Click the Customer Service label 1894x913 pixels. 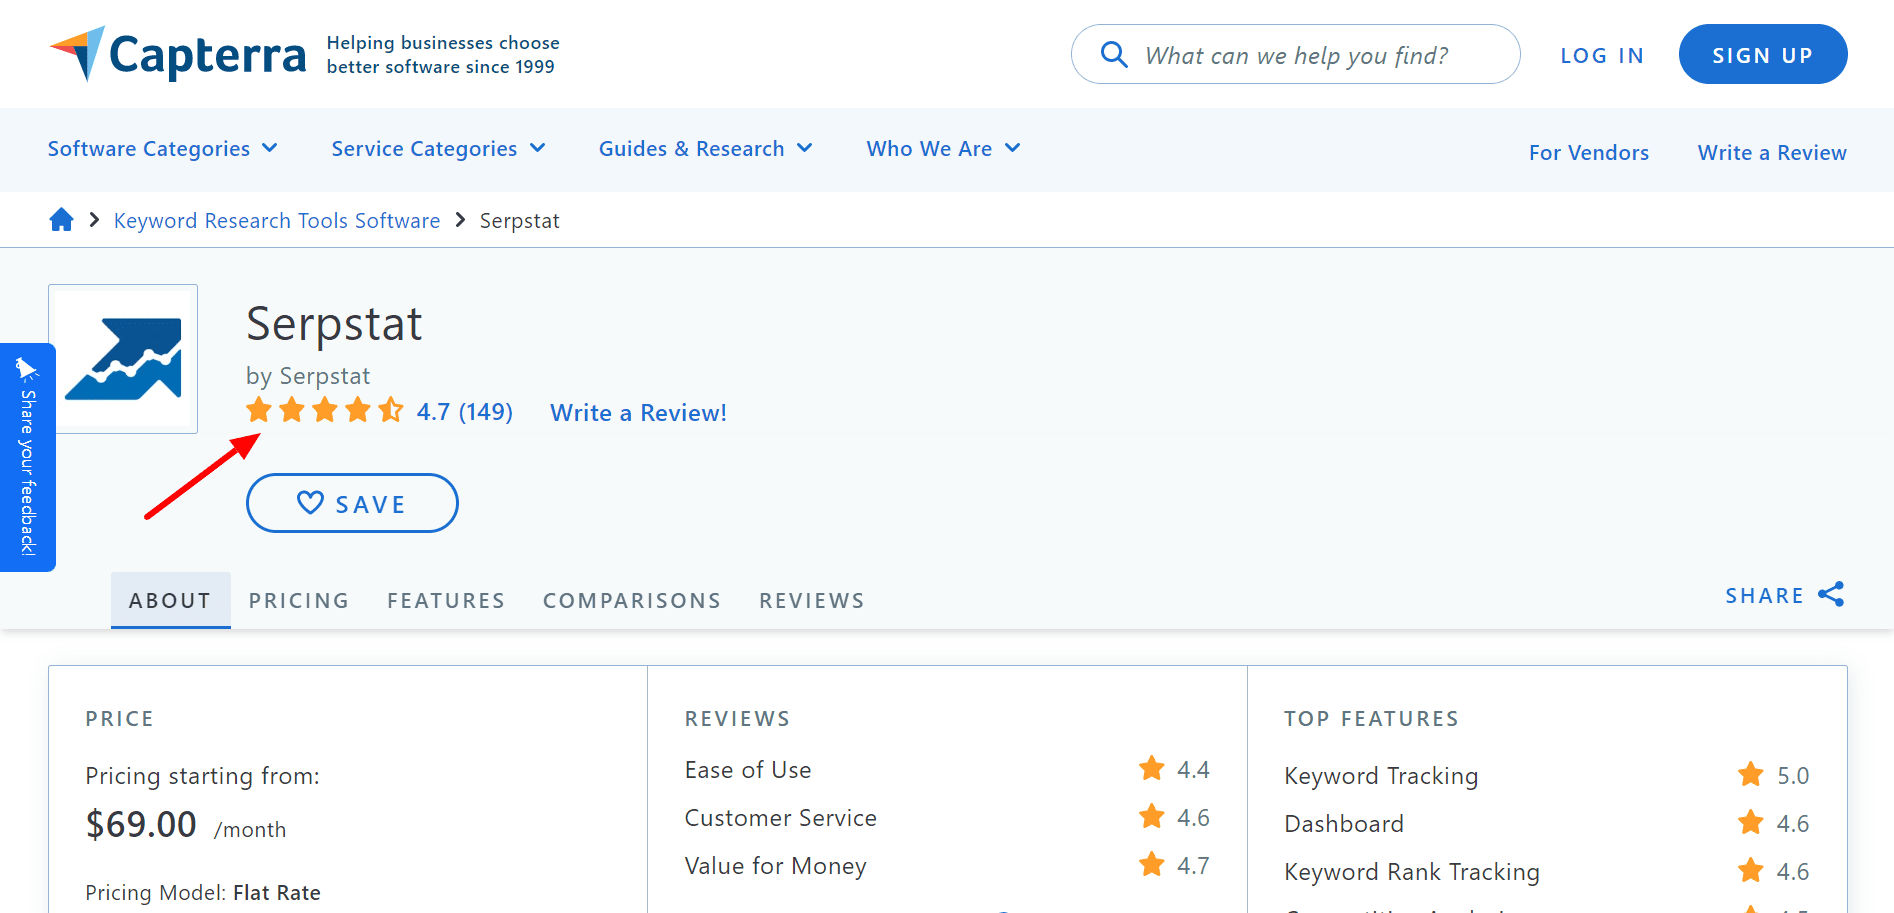point(781,818)
